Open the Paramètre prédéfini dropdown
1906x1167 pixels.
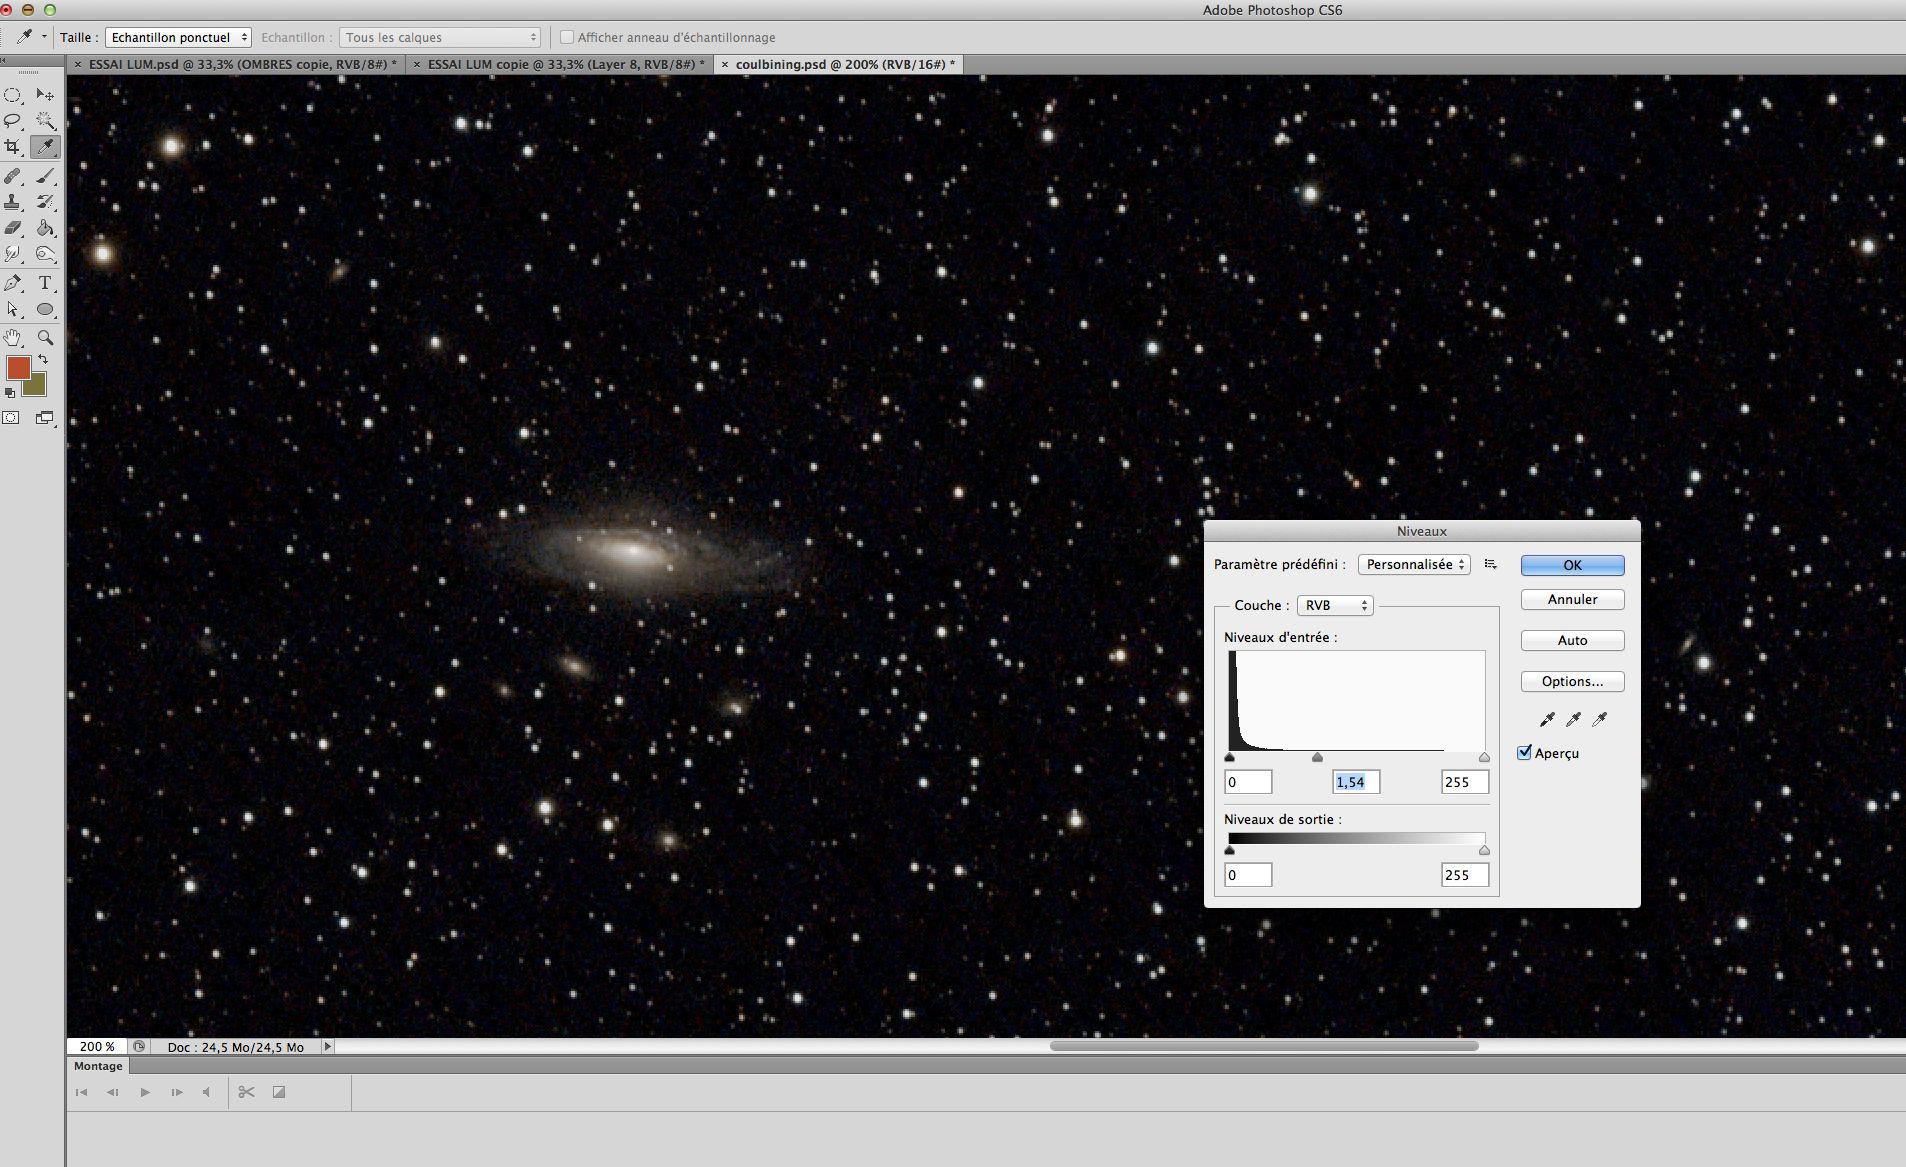point(1414,565)
